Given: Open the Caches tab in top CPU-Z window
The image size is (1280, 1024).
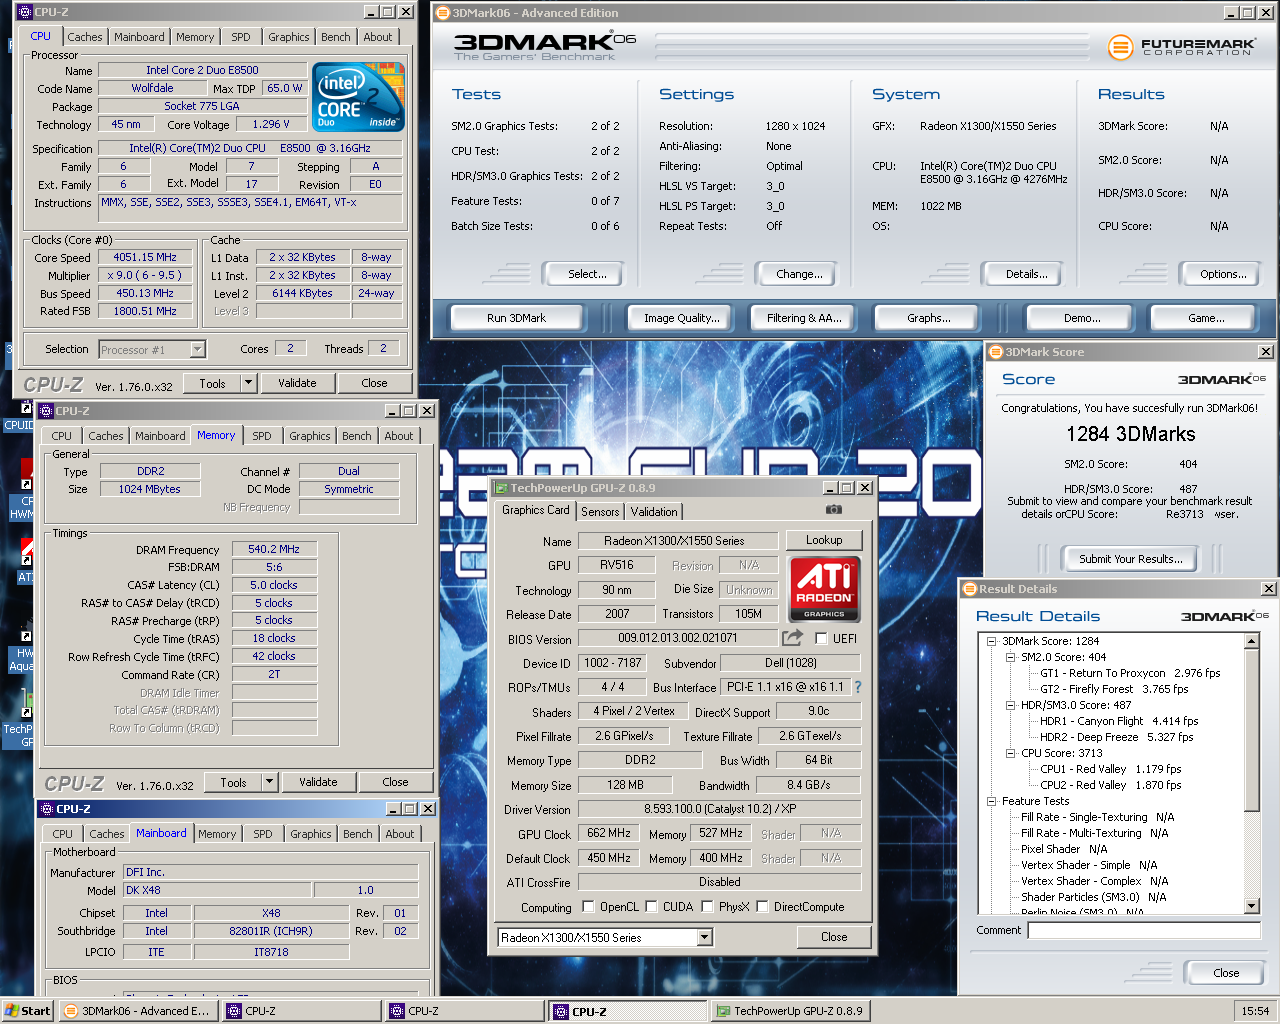Looking at the screenshot, I should pos(85,37).
